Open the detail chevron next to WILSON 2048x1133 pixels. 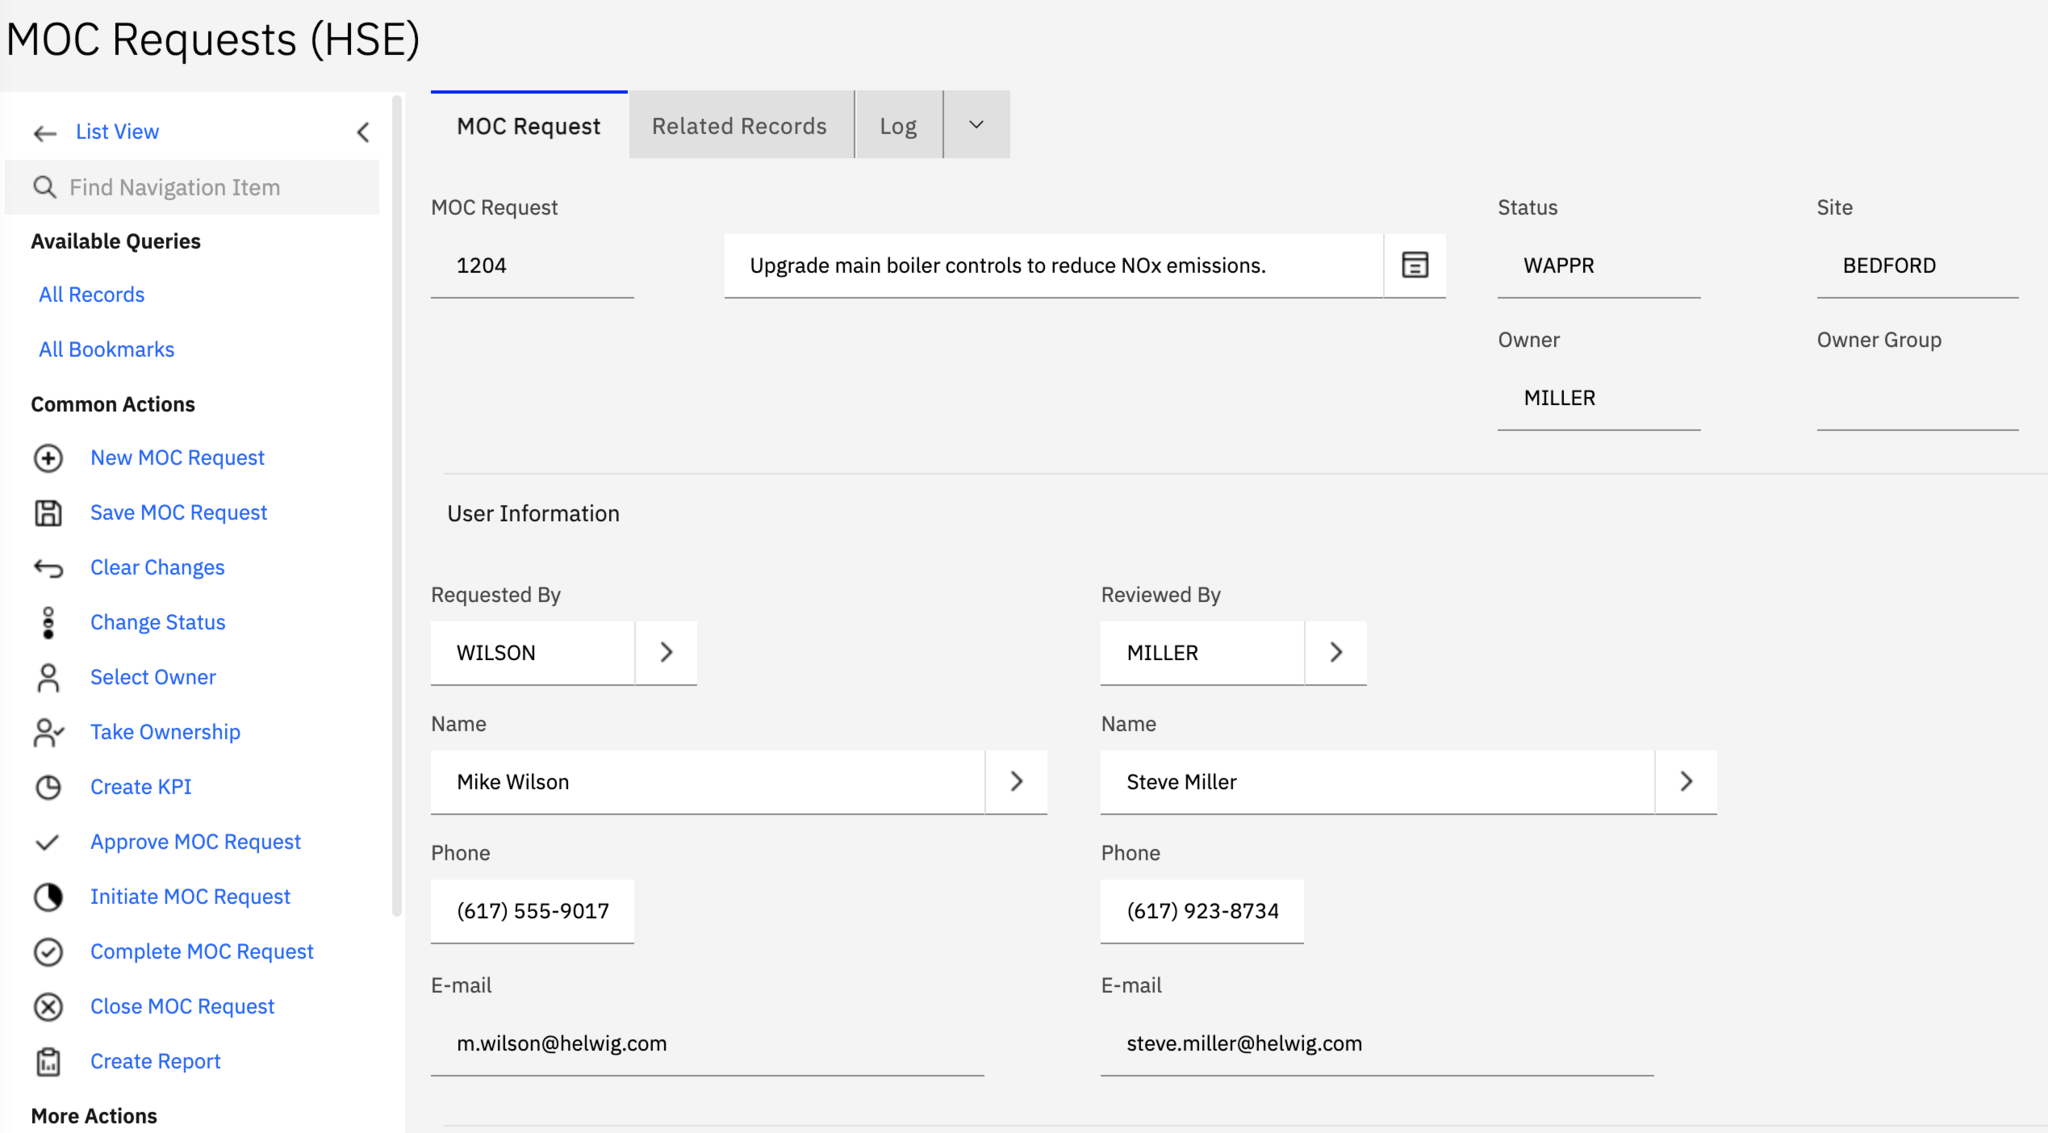(x=666, y=652)
